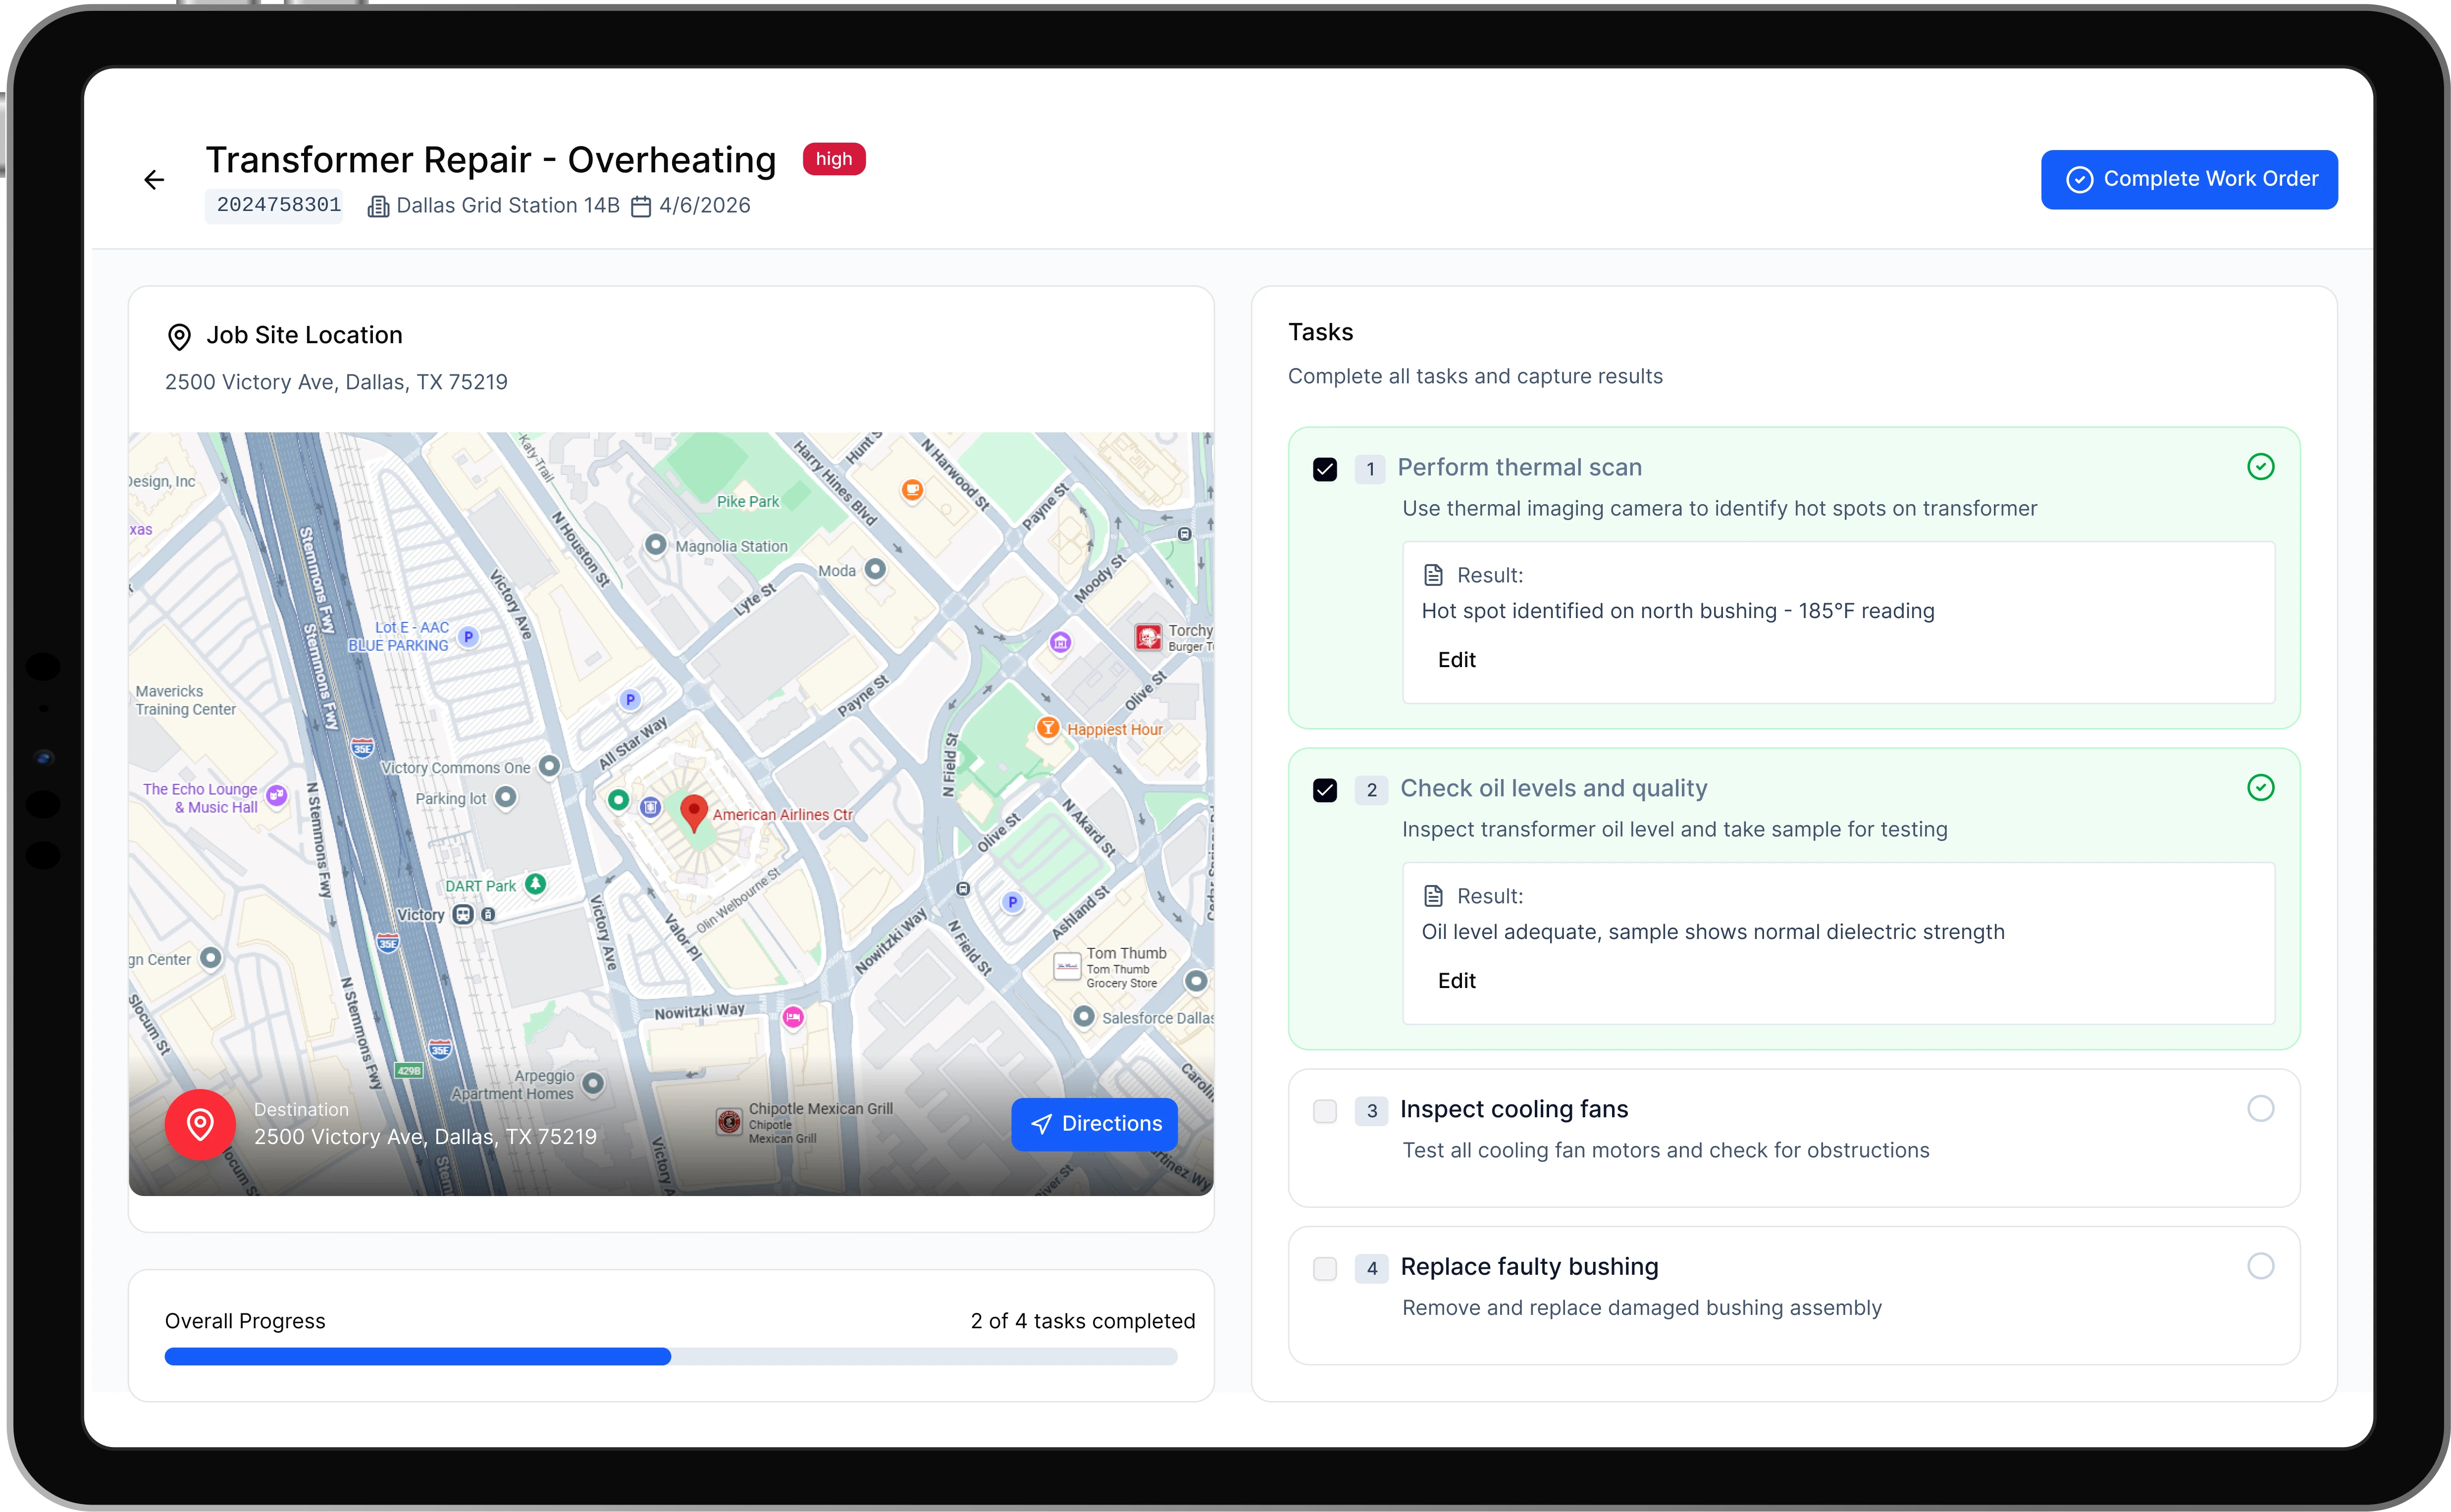Click the Magnolia Station map marker
The width and height of the screenshot is (2451, 1512).
655,545
